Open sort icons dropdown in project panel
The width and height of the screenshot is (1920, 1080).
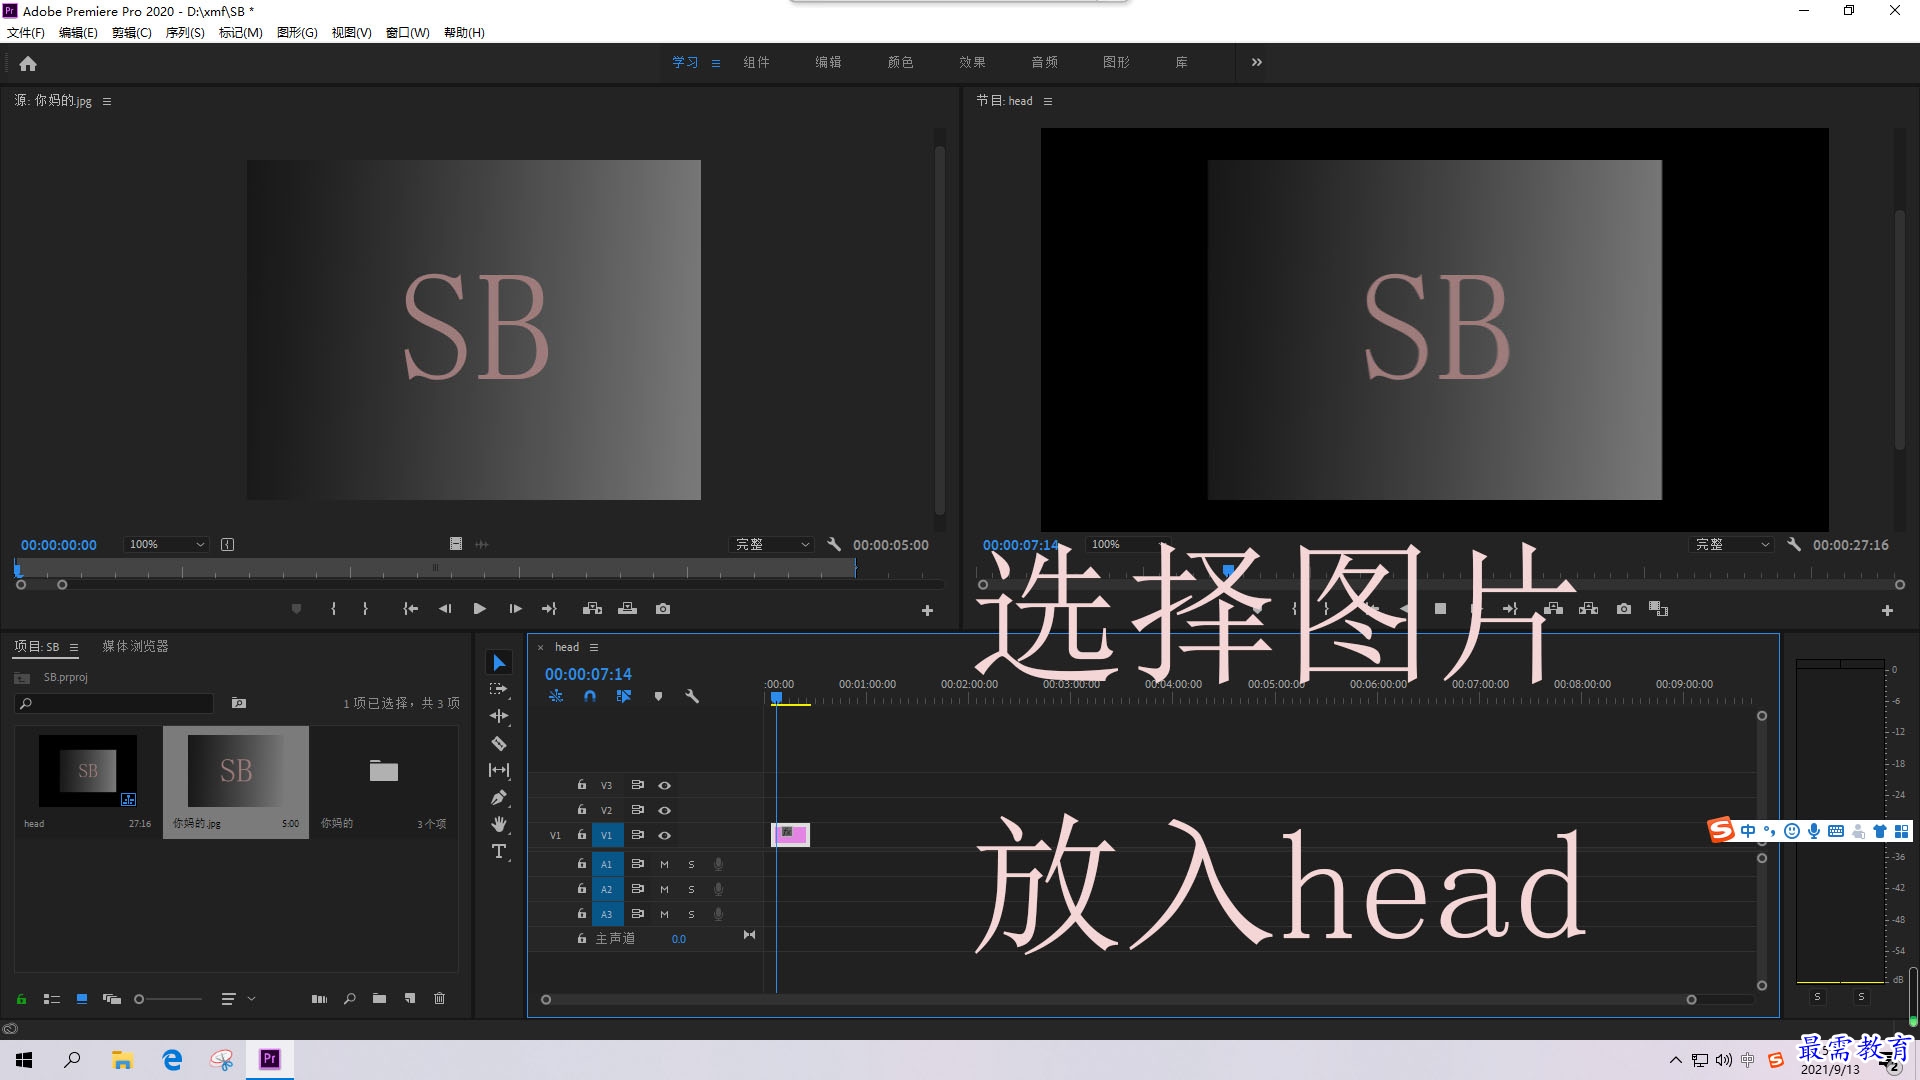click(x=238, y=998)
